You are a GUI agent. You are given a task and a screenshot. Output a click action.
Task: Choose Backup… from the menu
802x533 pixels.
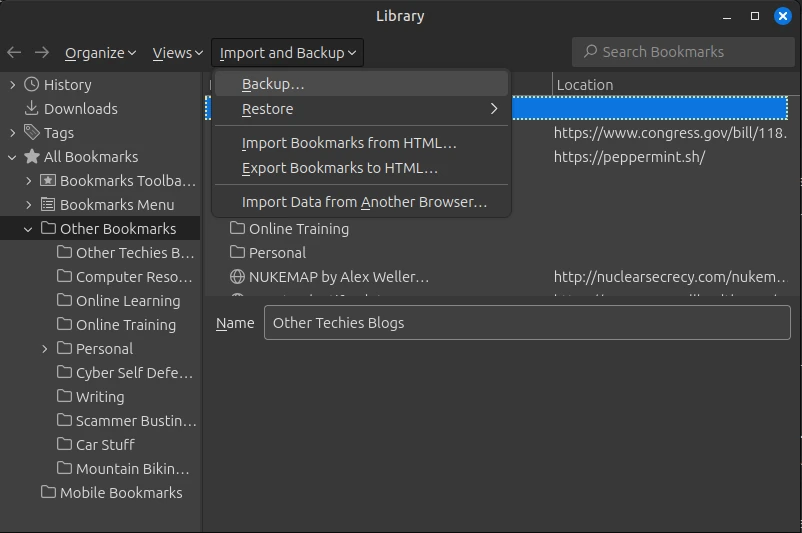point(361,84)
